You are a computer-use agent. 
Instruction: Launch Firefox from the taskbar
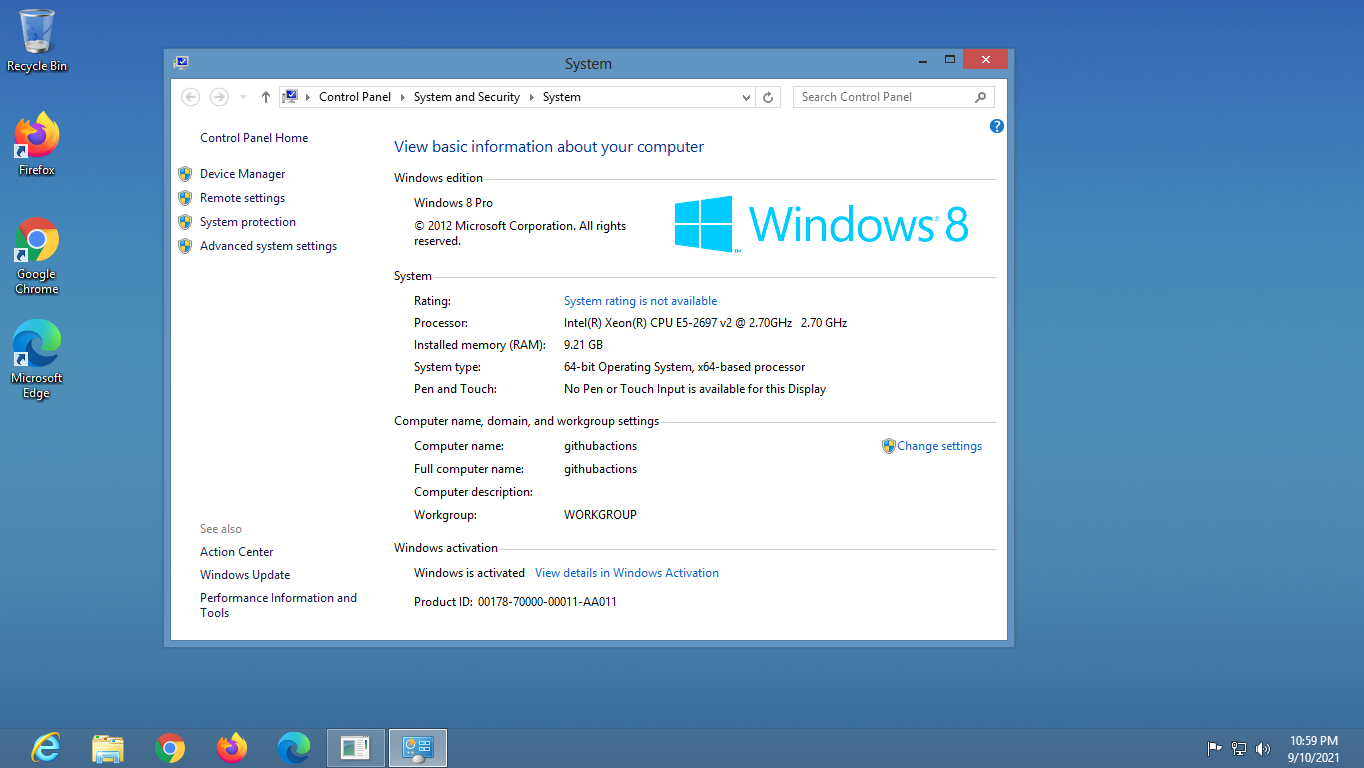pos(232,748)
